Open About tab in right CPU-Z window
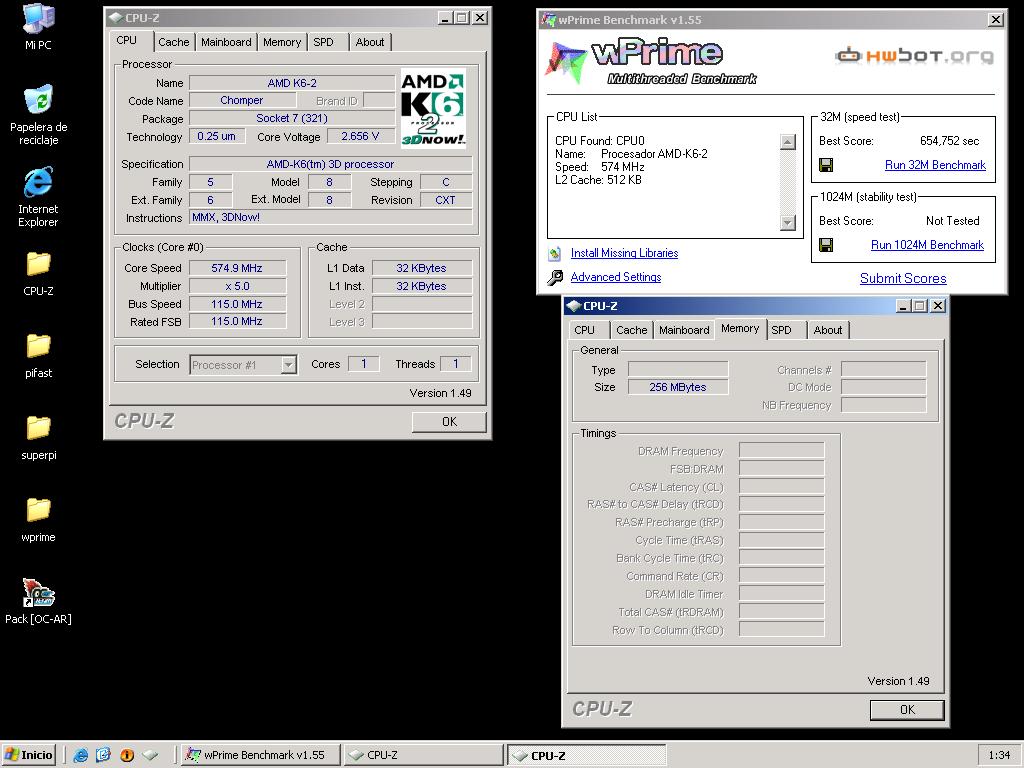This screenshot has width=1024, height=768. tap(828, 330)
